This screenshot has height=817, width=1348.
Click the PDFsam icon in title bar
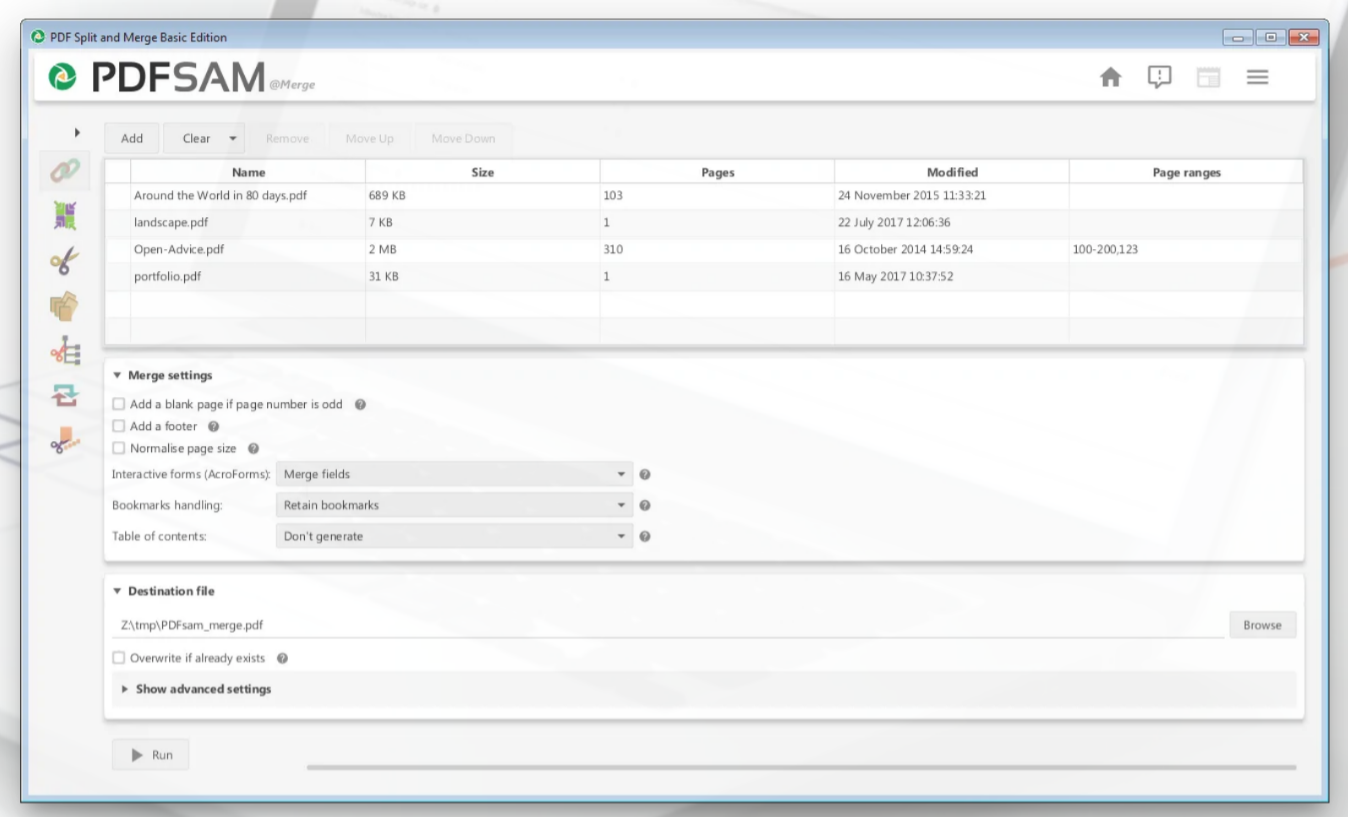pyautogui.click(x=39, y=38)
